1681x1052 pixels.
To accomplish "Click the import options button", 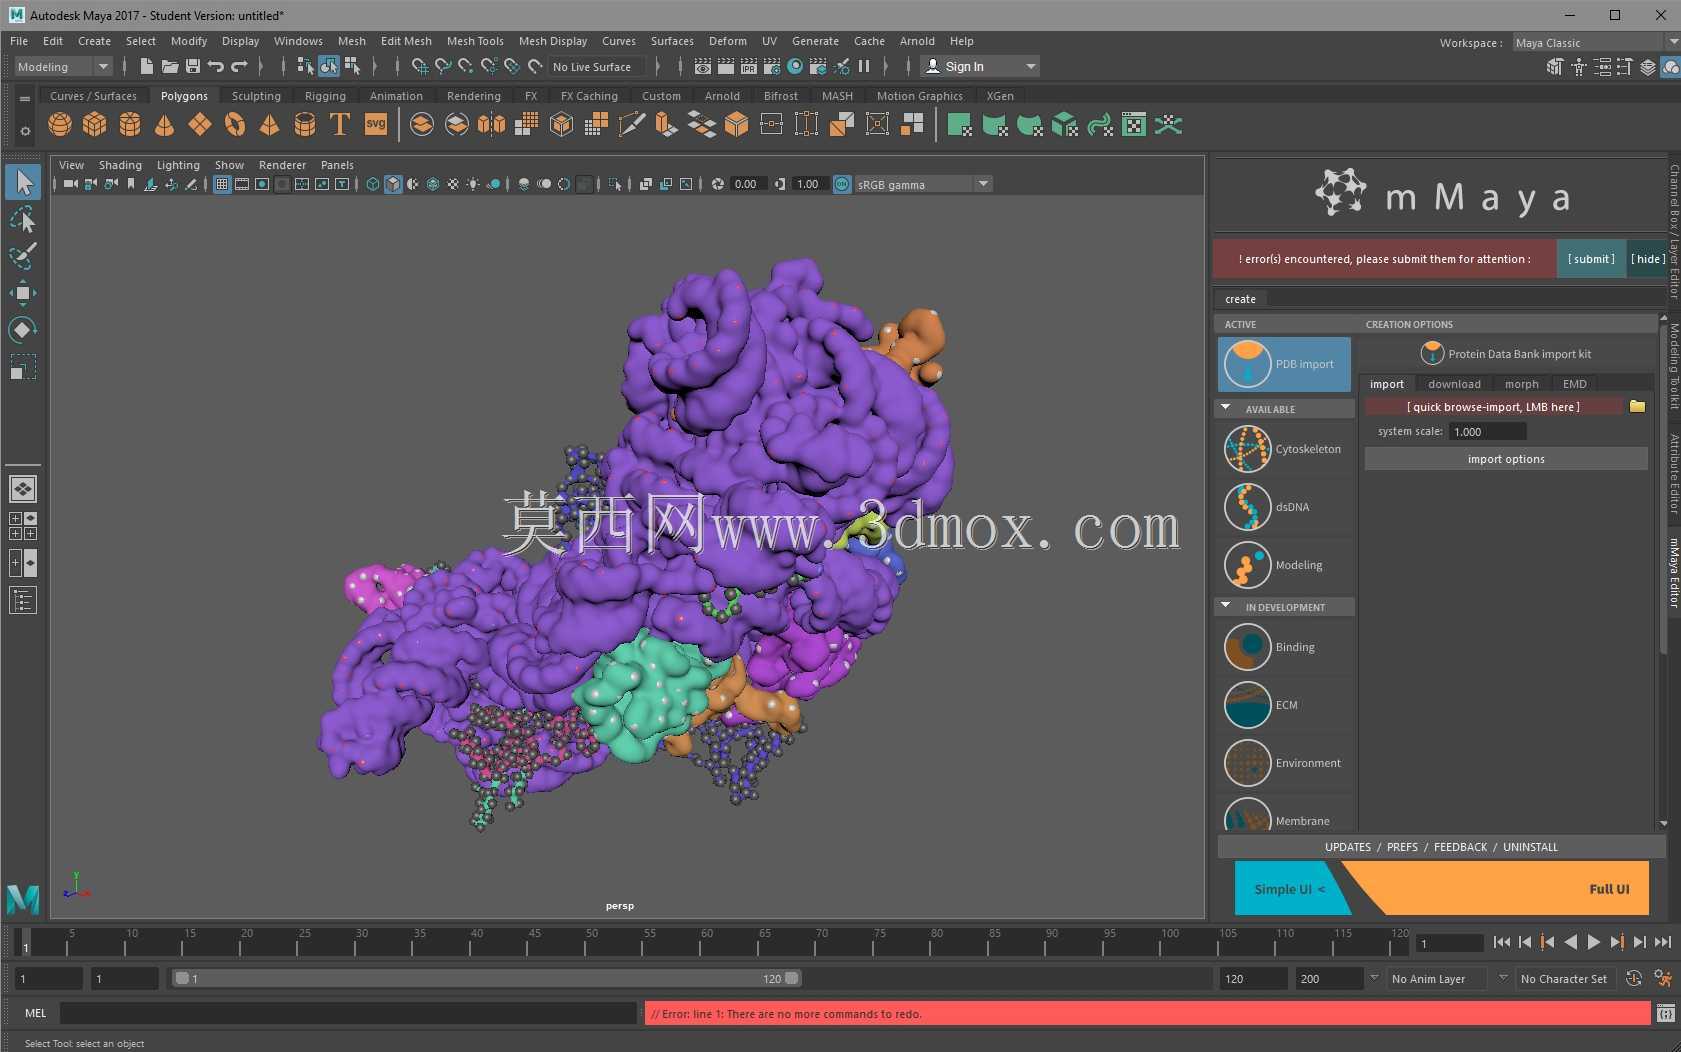I will pyautogui.click(x=1506, y=459).
